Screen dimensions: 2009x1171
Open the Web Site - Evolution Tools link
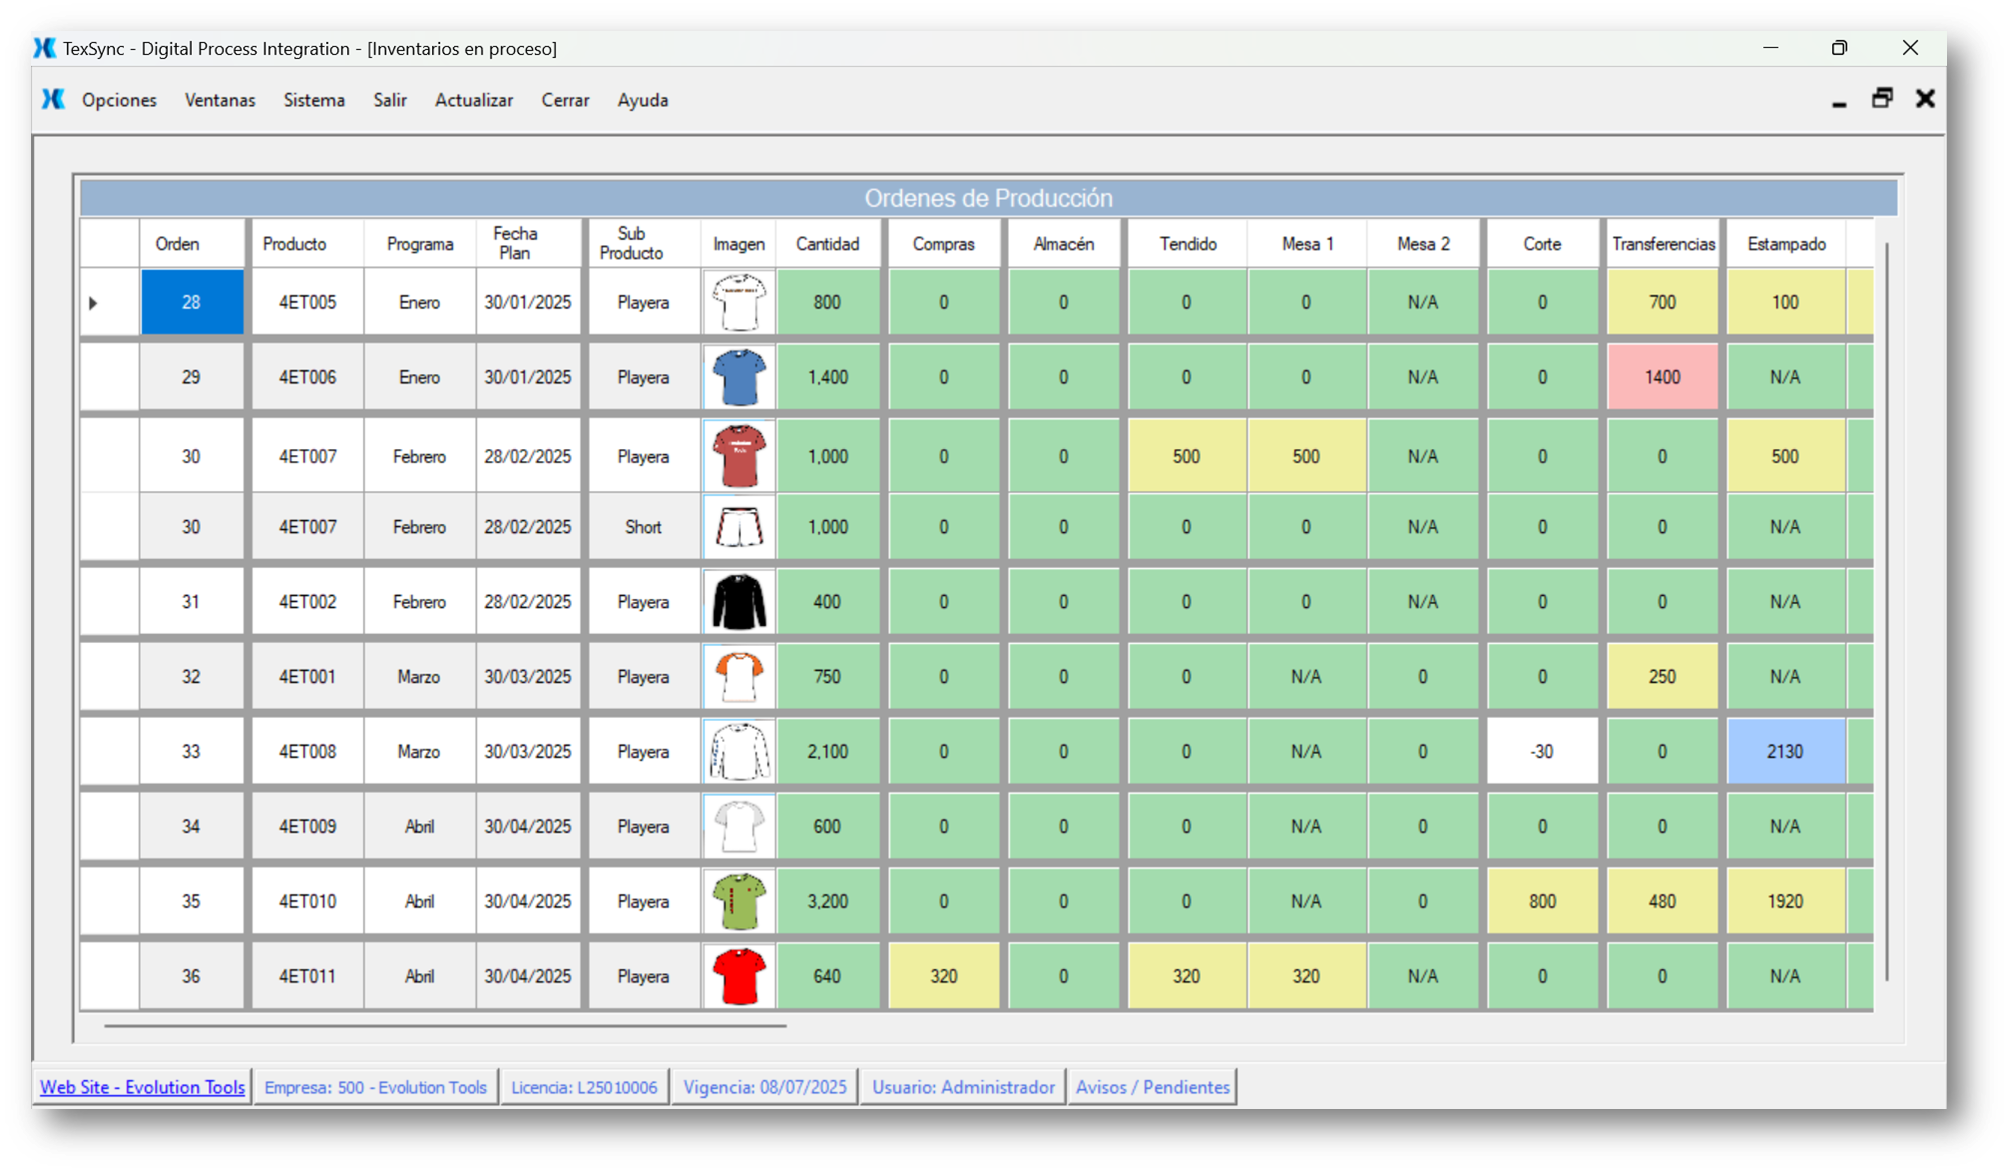point(142,1087)
